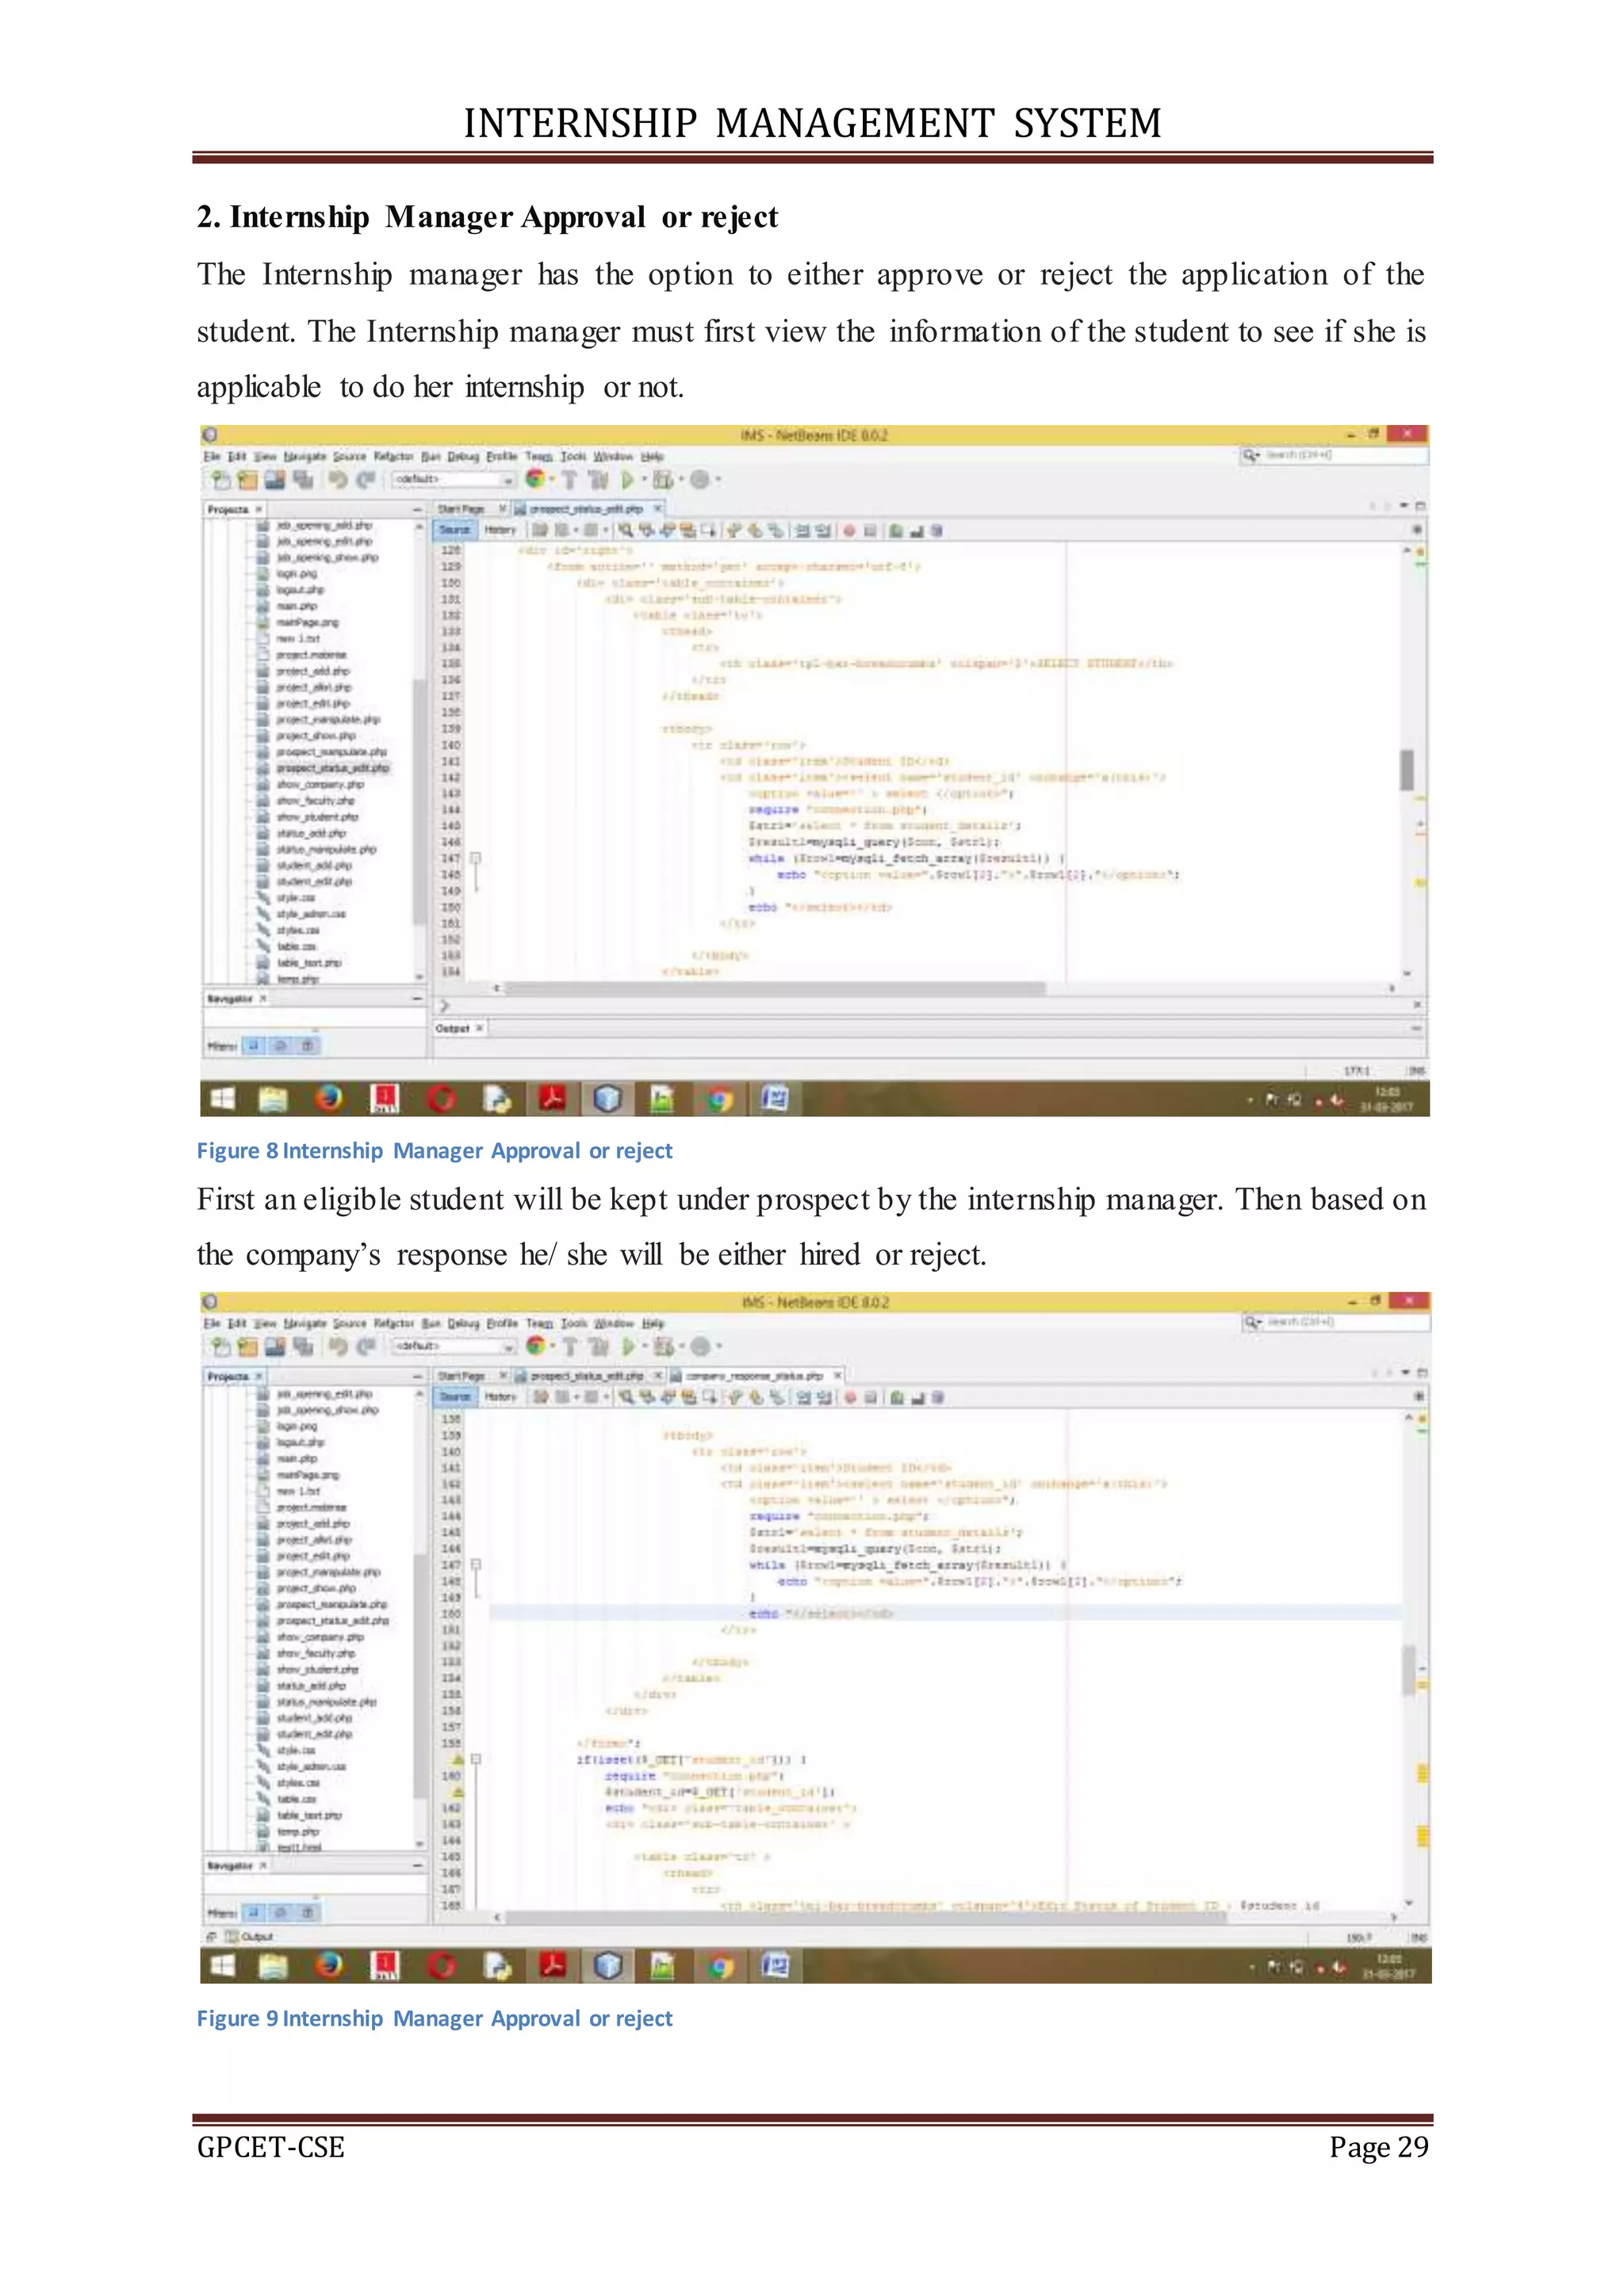This screenshot has width=1624, height=2296.
Task: Click Save All icon in Figure 8 toolbar
Action: 302,479
